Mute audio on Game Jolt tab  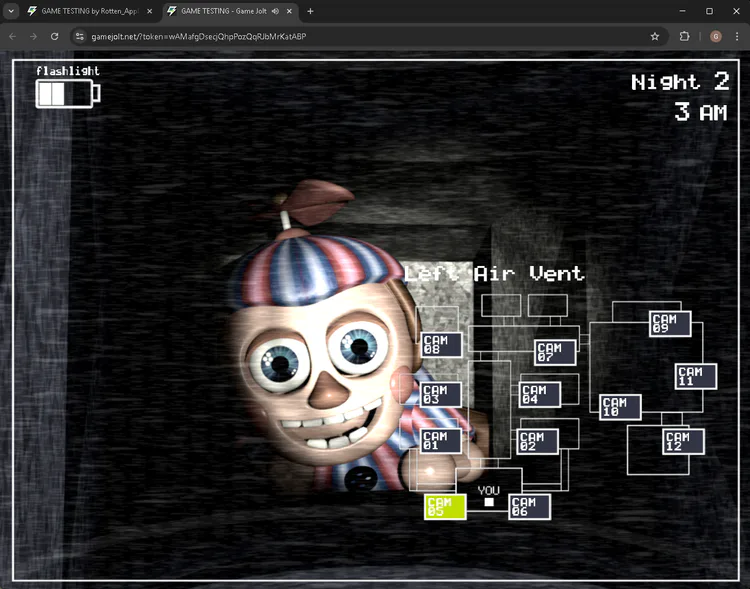275,11
